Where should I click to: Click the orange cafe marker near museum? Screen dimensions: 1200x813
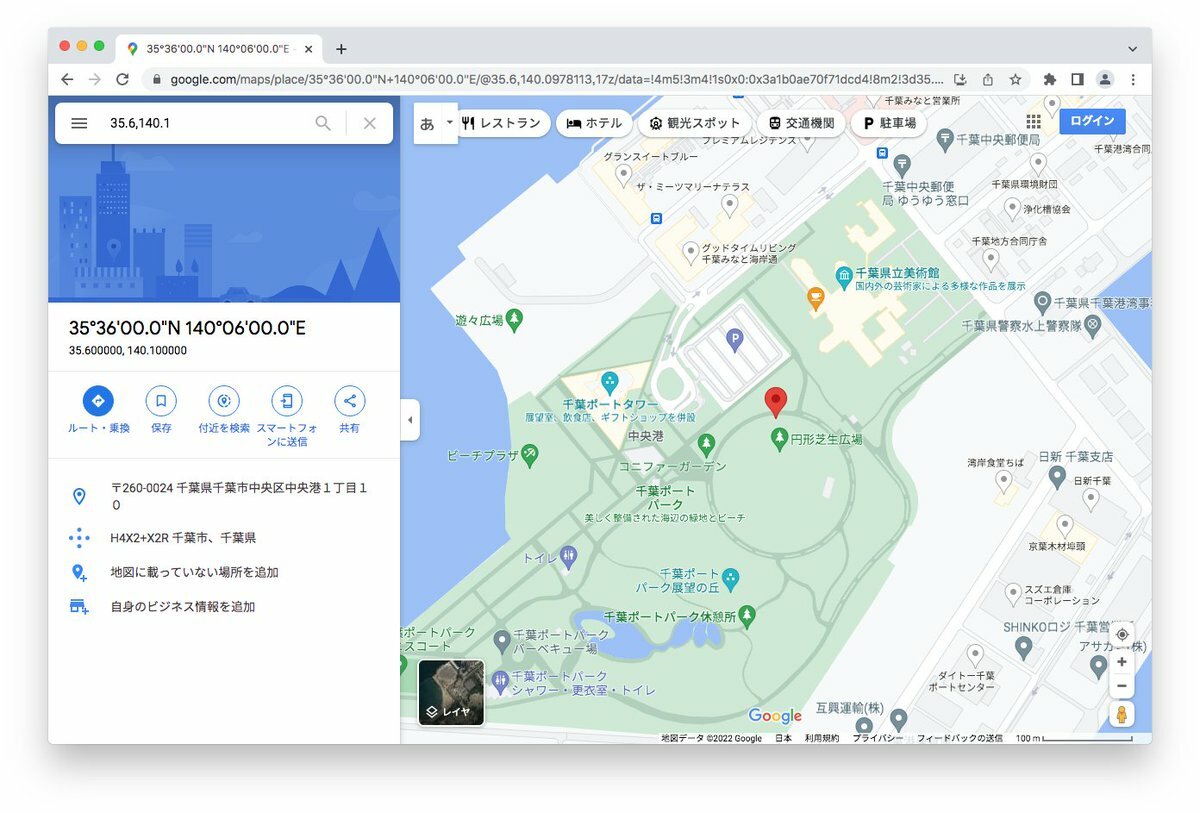(816, 296)
